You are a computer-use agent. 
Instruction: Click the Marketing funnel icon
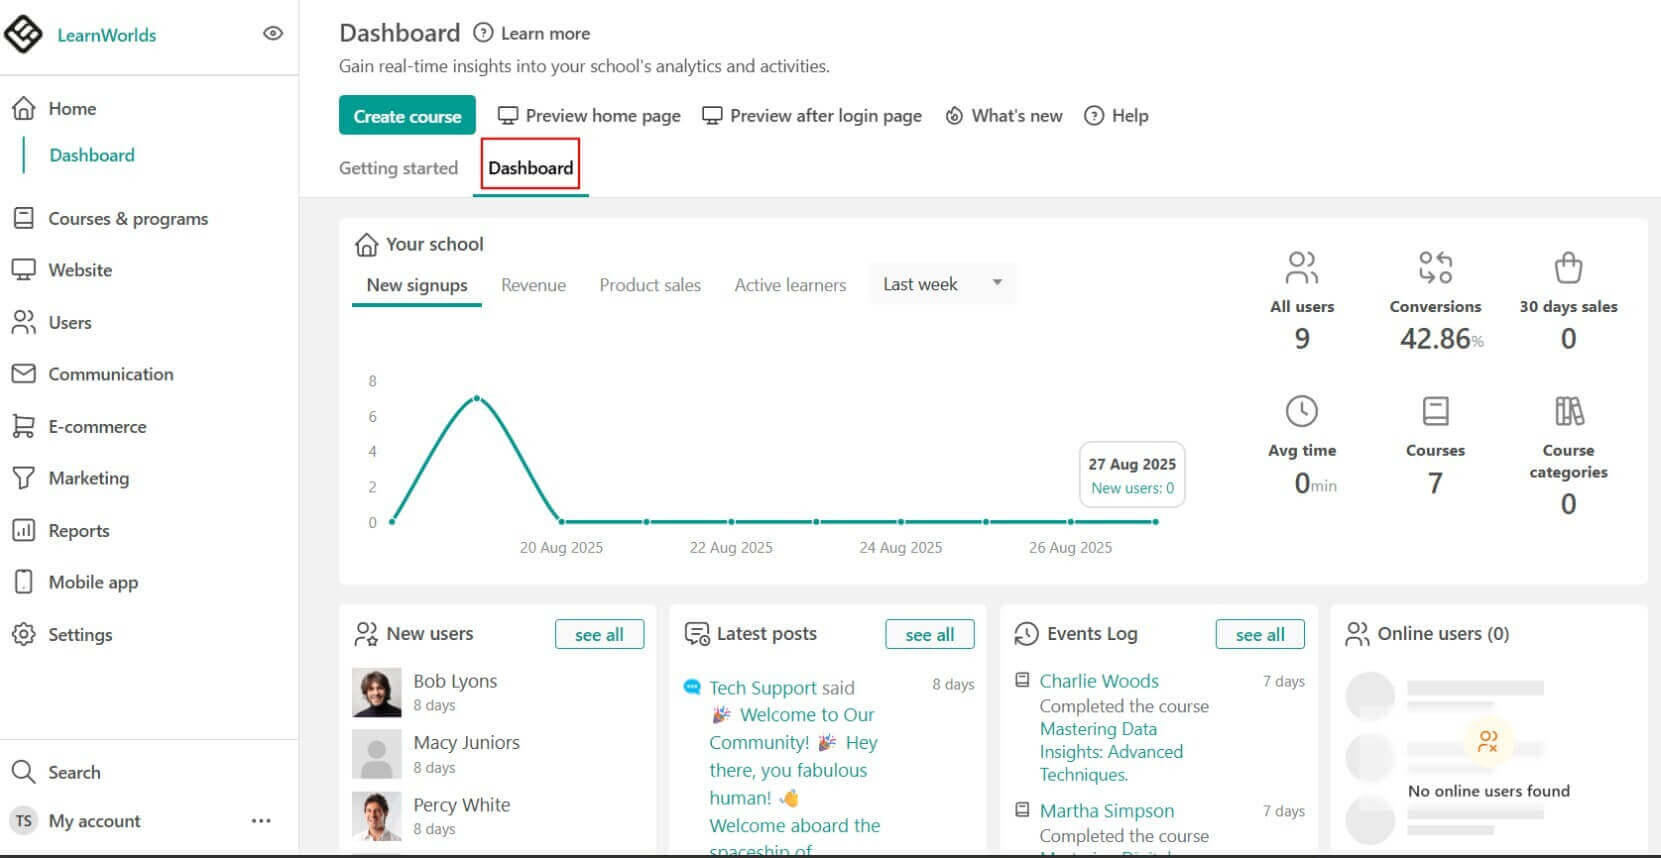[x=23, y=478]
